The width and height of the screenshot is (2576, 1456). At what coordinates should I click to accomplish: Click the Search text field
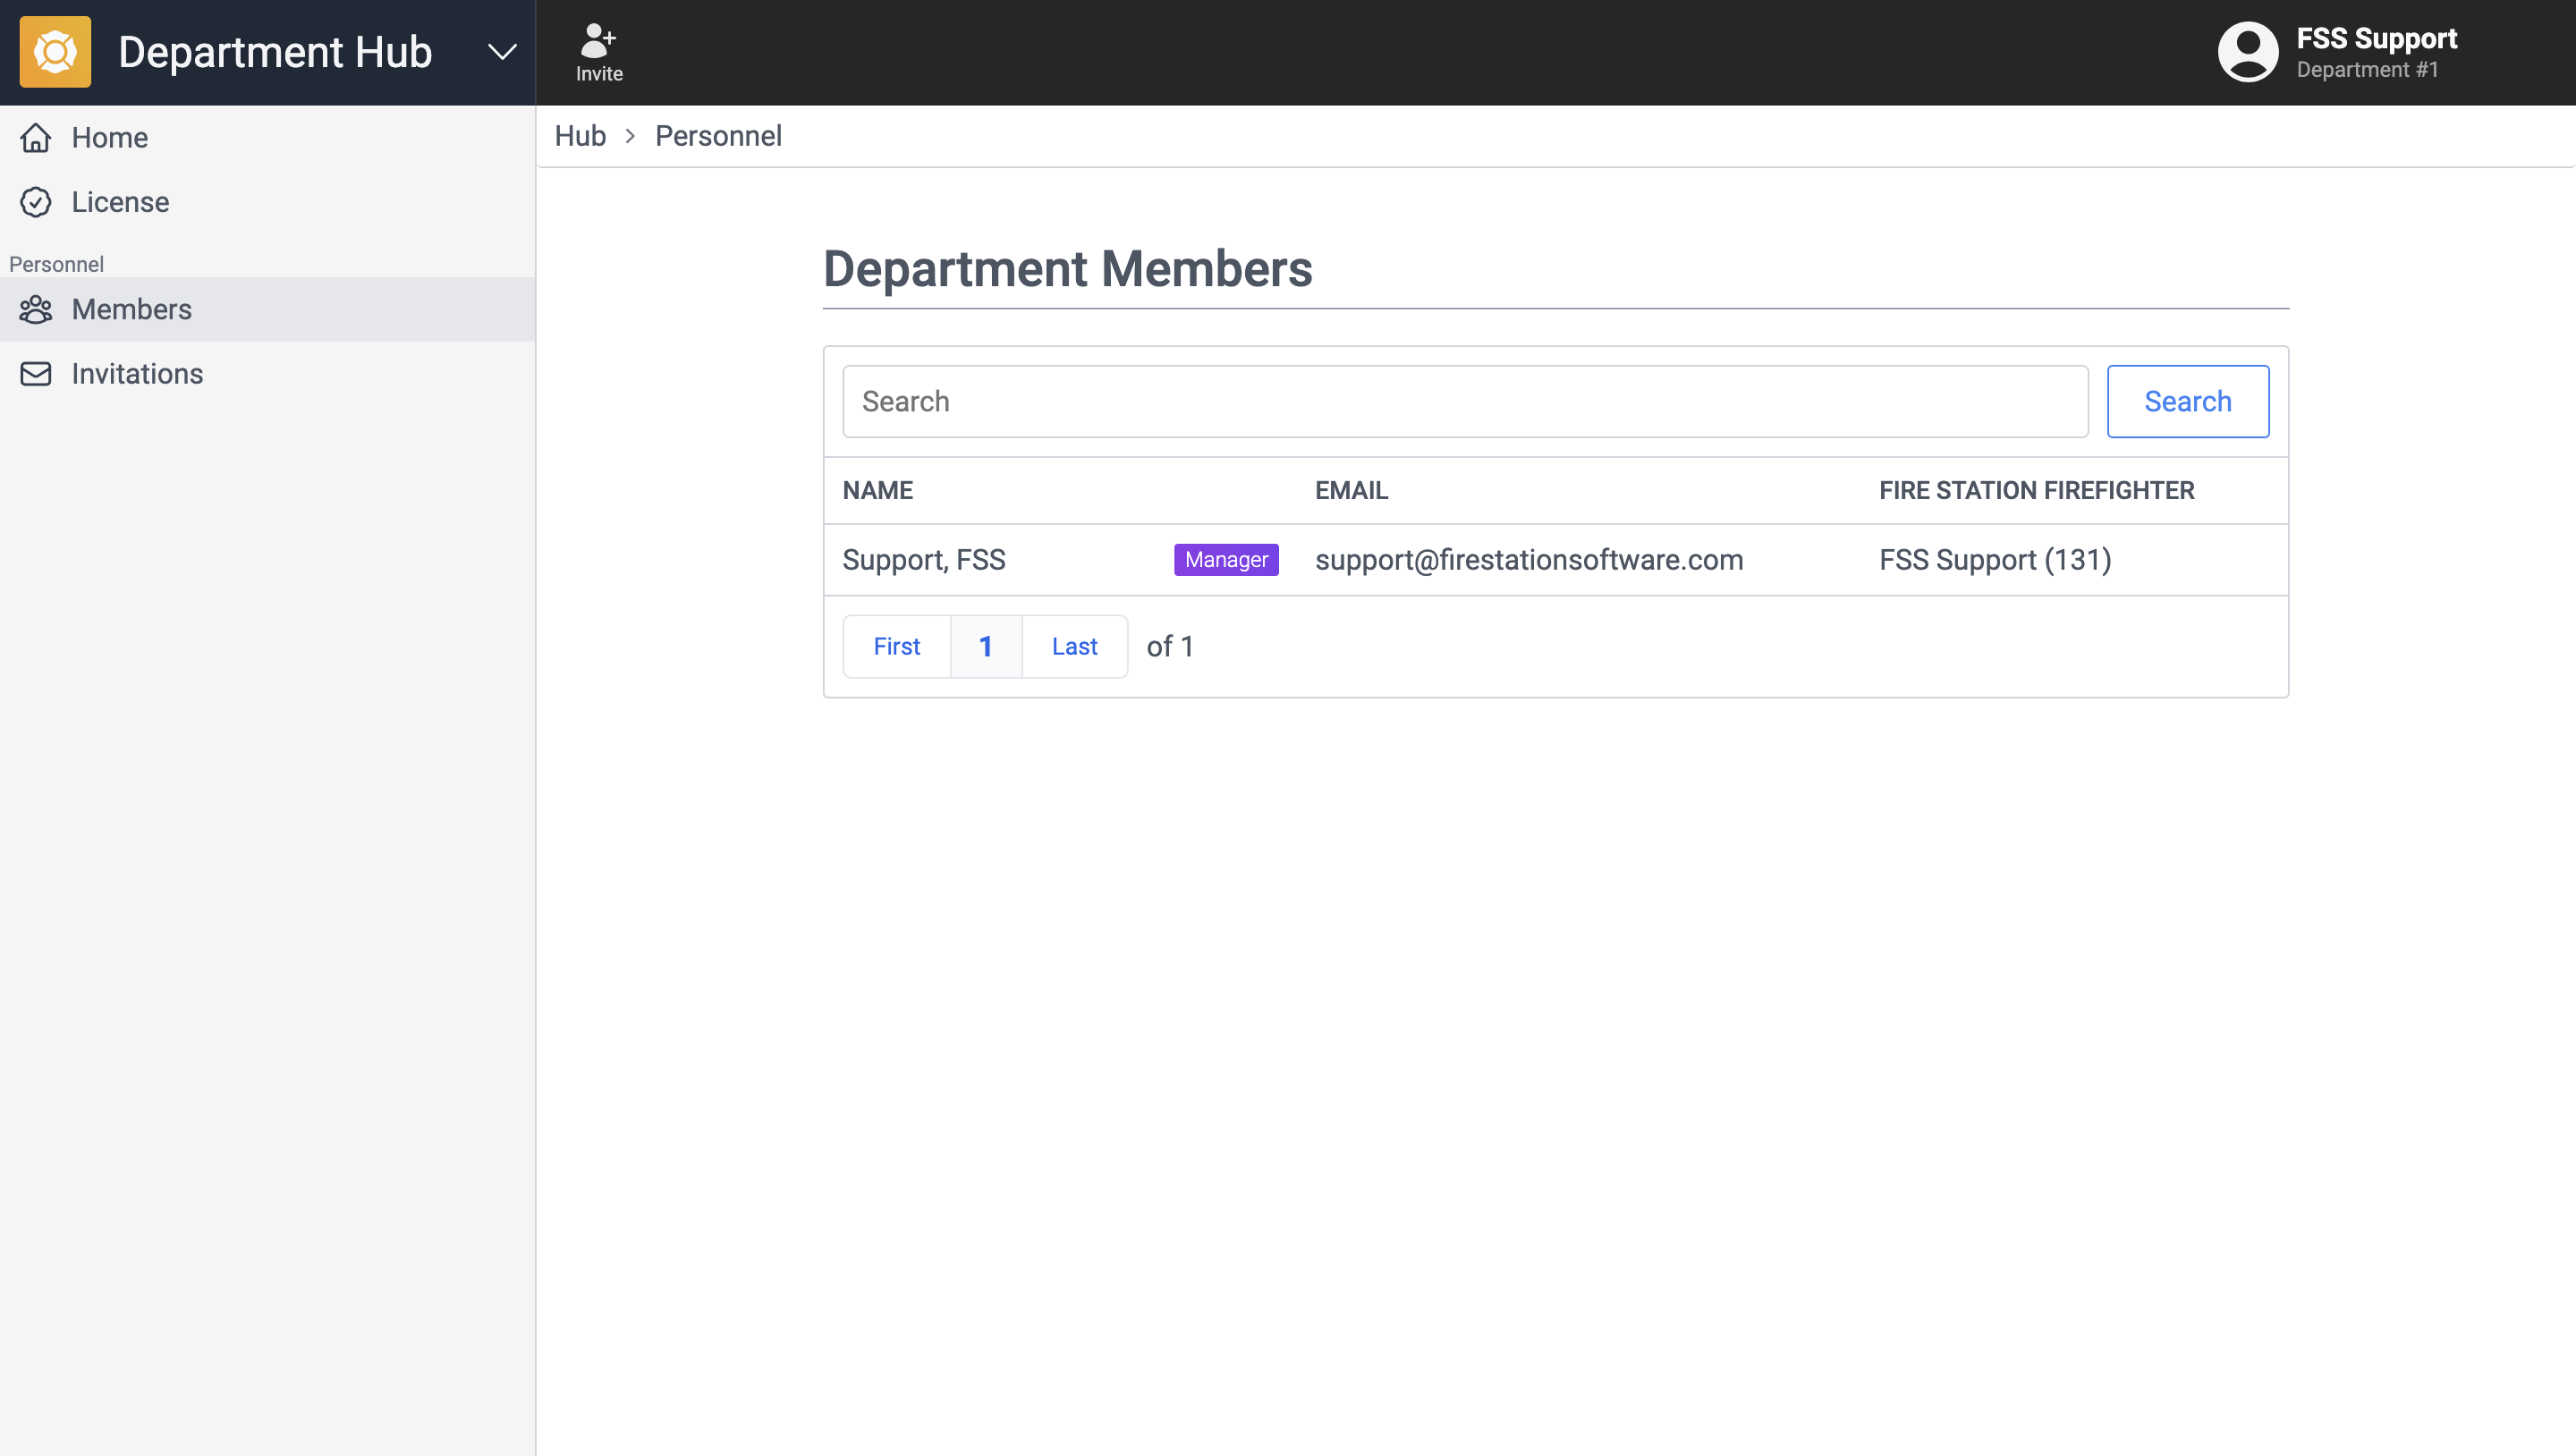coord(1464,401)
